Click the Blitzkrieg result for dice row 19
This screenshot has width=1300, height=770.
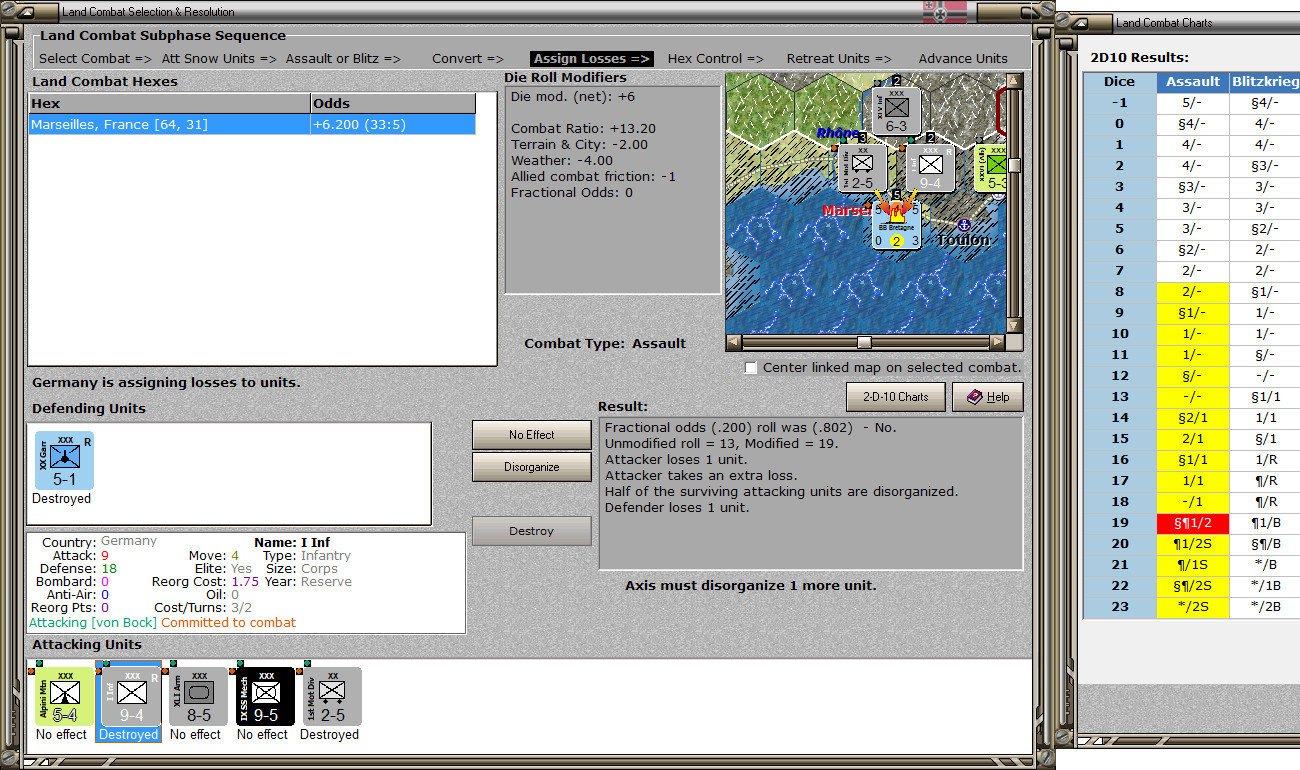[1265, 523]
